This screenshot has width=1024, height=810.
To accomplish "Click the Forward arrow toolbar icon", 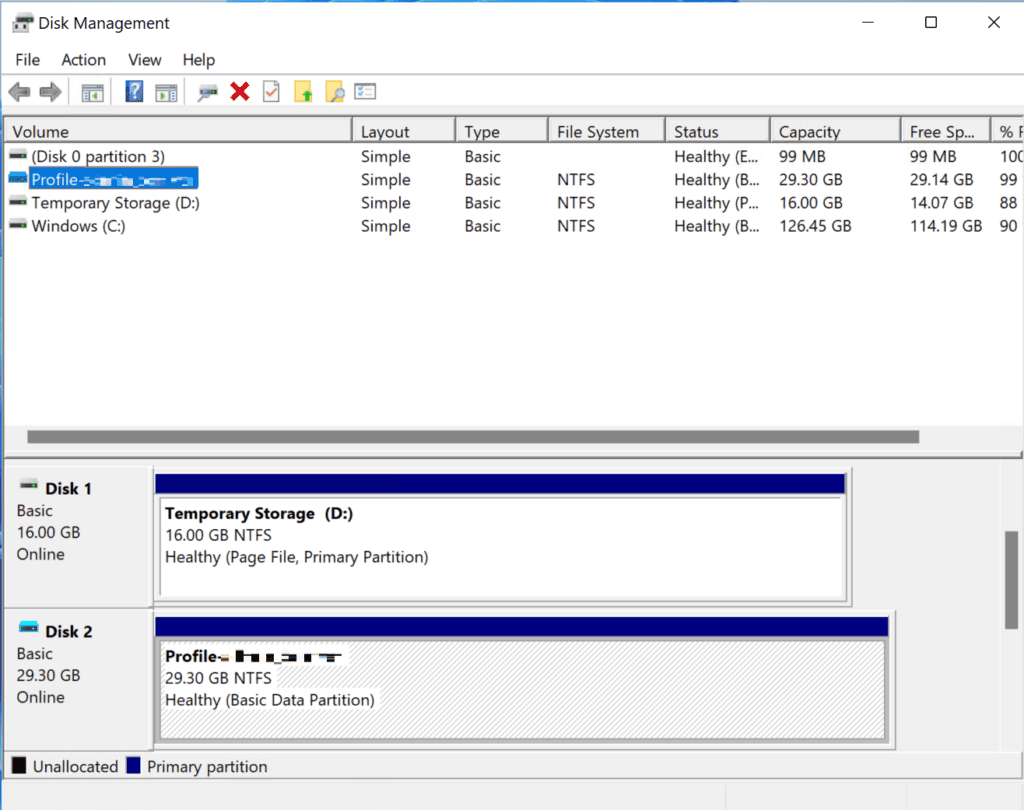I will (x=50, y=92).
